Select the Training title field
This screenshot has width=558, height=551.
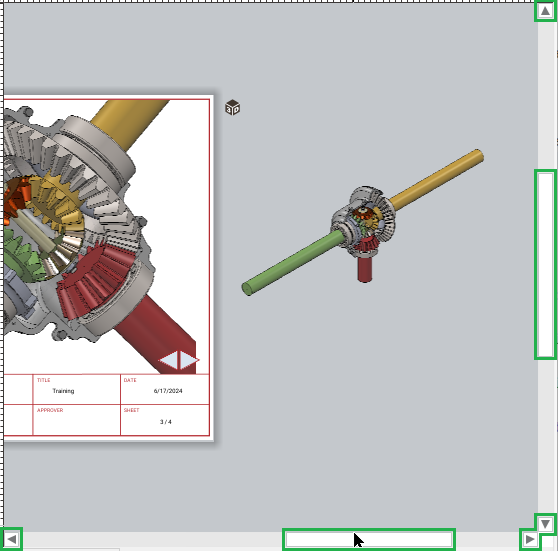[77, 389]
